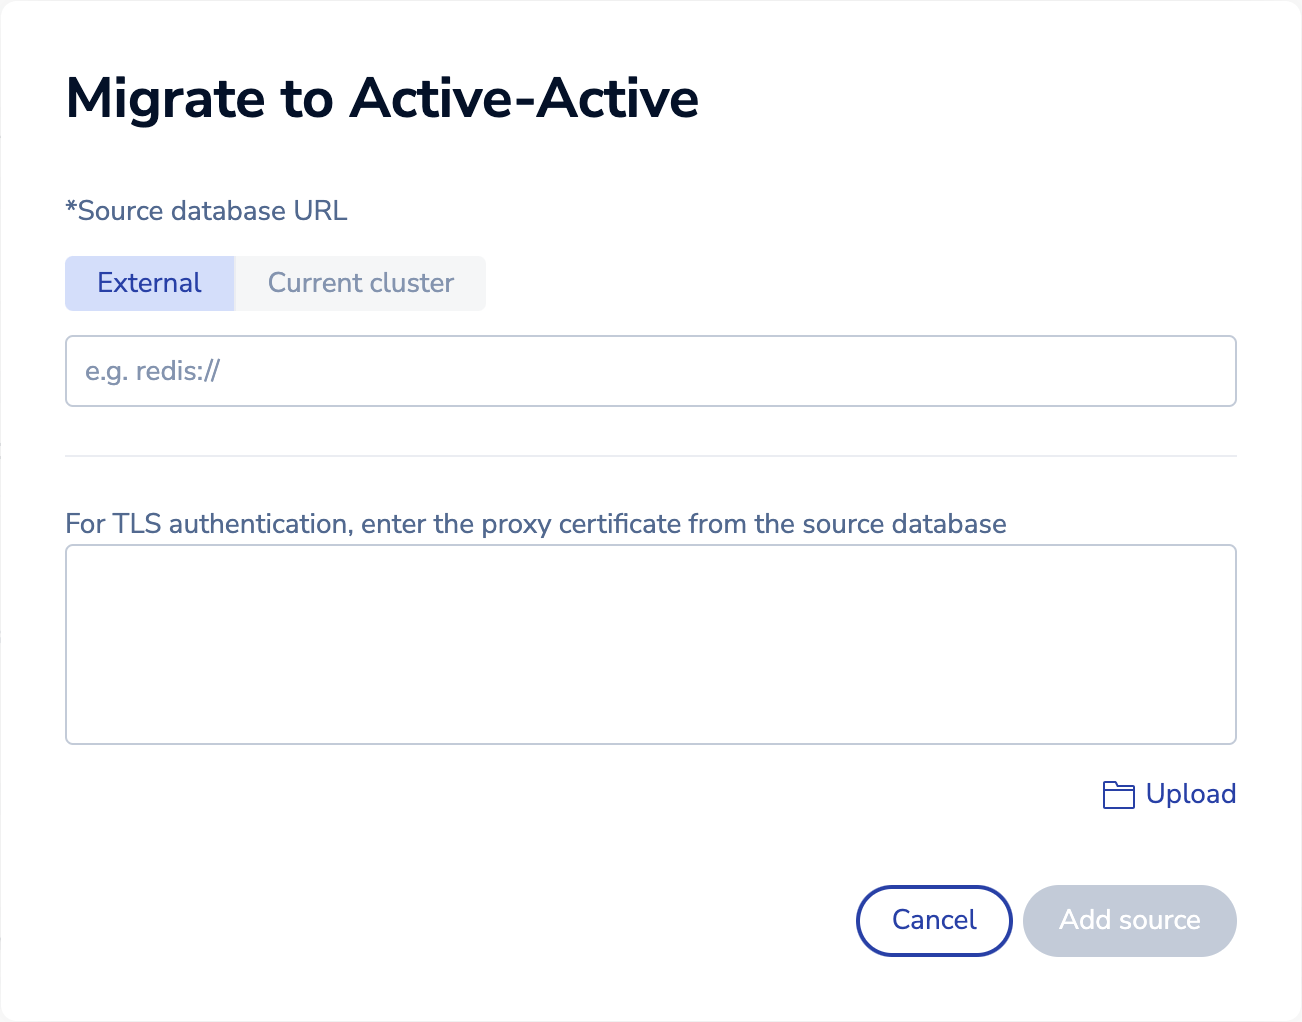Place cursor in the redis URL input
The height and width of the screenshot is (1022, 1302).
[x=650, y=371]
